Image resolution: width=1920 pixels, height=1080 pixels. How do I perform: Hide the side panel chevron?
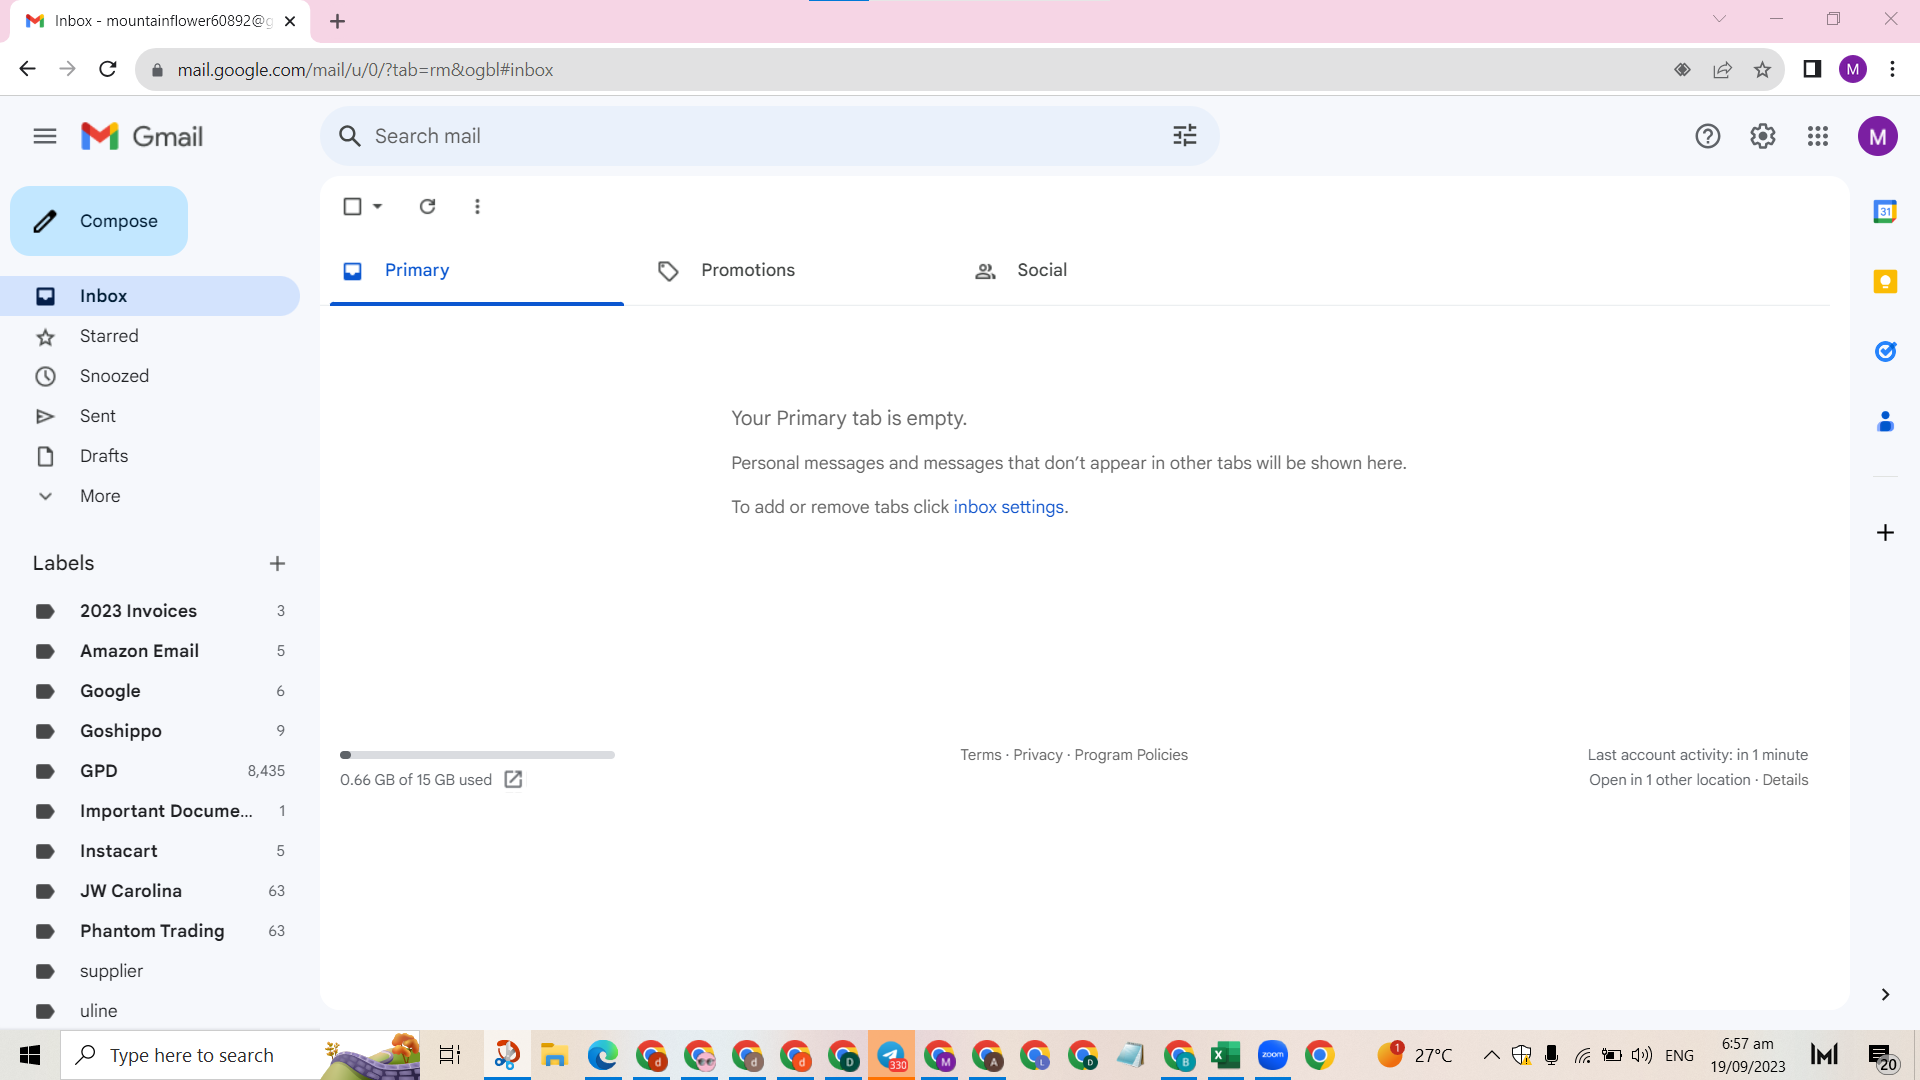click(1885, 994)
